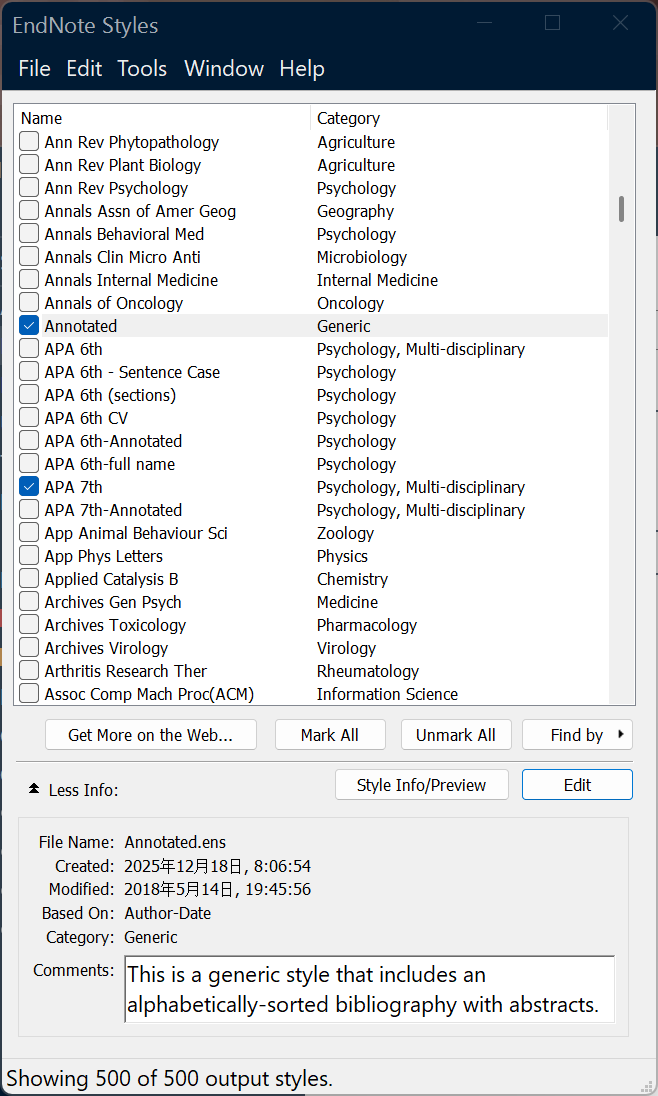The image size is (658, 1096).
Task: Tick the APA 7th-Annotated checkbox
Action: tap(29, 510)
